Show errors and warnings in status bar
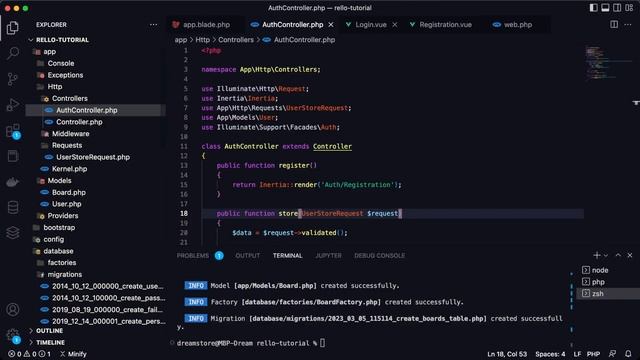This screenshot has height=360, width=640. point(29,354)
